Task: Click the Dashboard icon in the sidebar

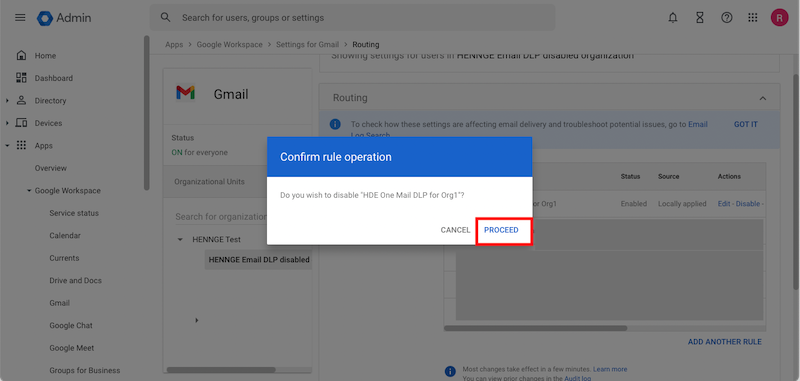Action: click(x=21, y=78)
